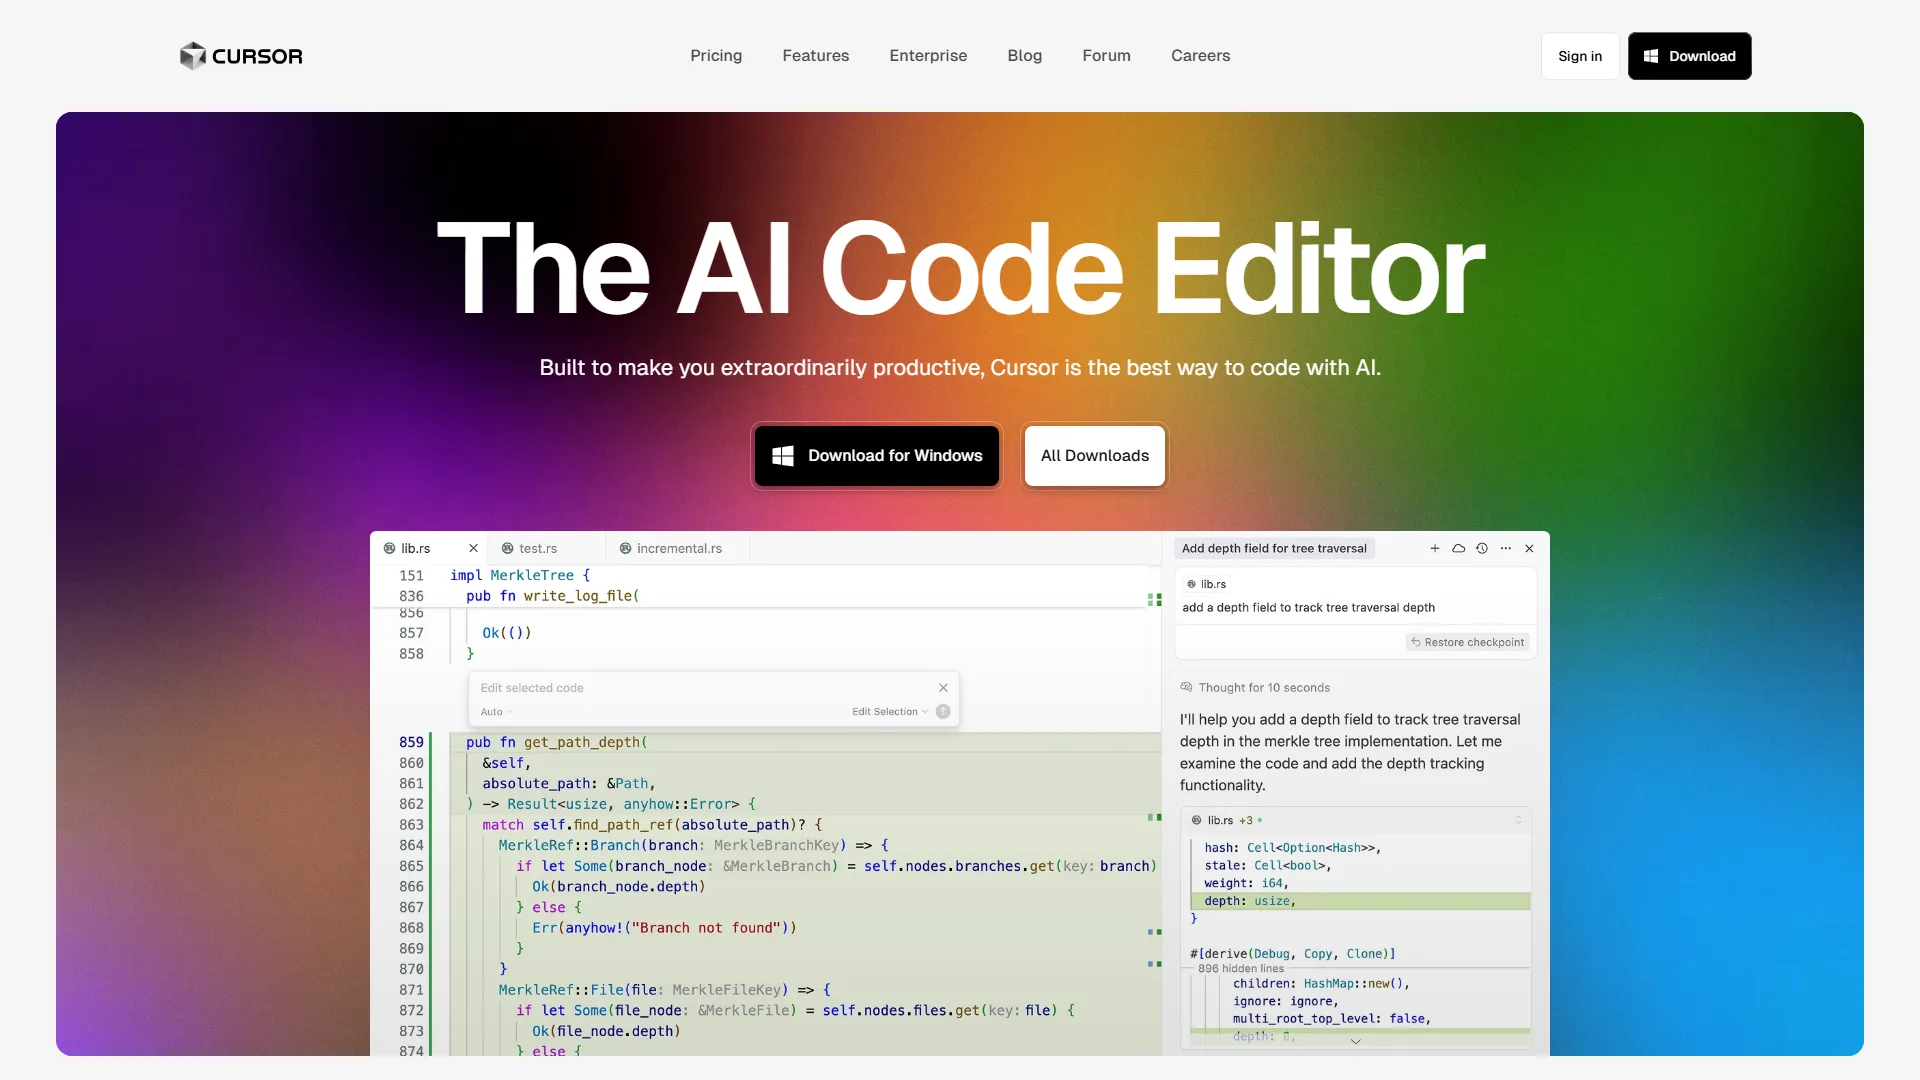Open the chat history icon

(1482, 548)
